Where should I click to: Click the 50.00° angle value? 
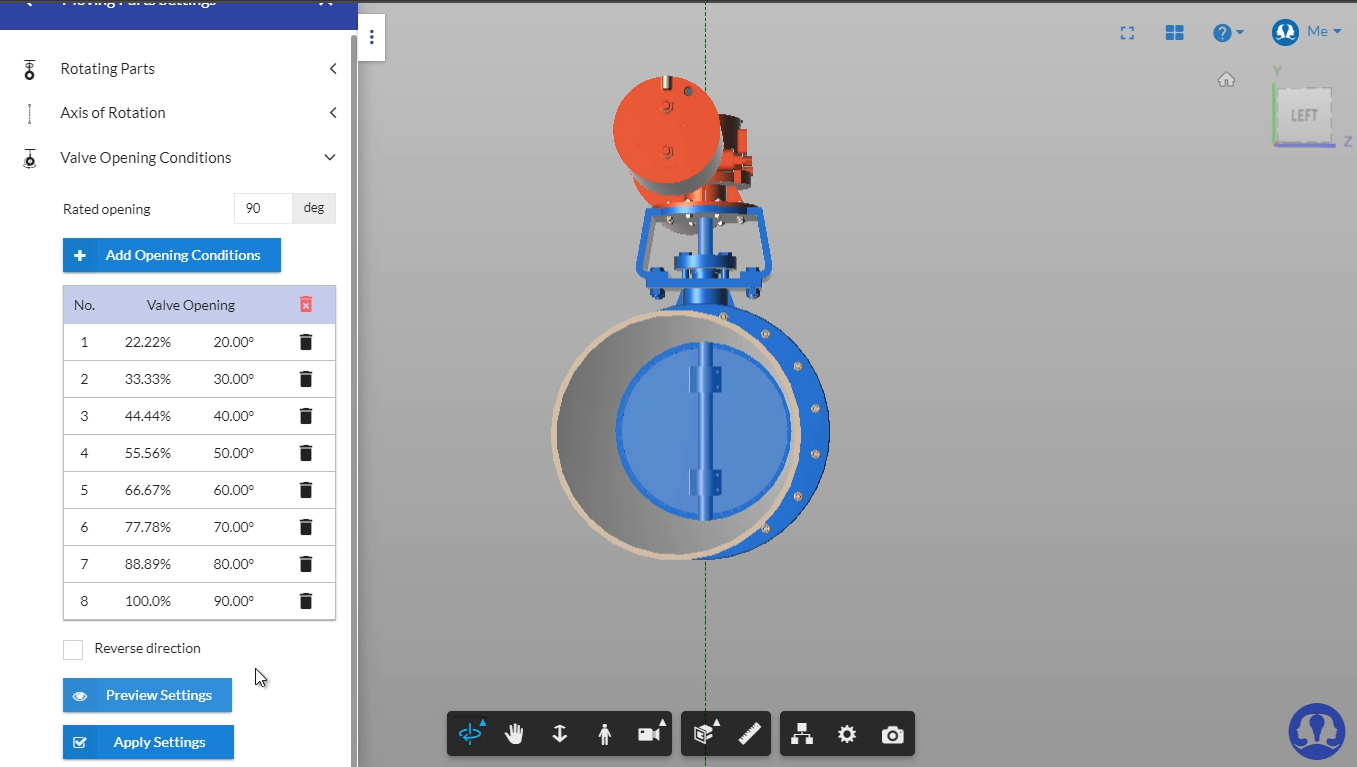234,453
